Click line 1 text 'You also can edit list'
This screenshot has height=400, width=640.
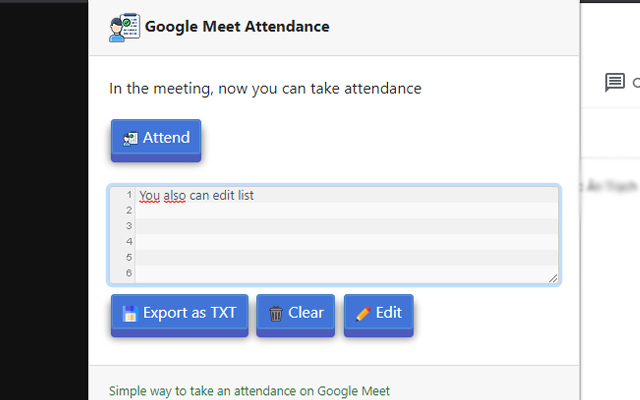click(196, 195)
